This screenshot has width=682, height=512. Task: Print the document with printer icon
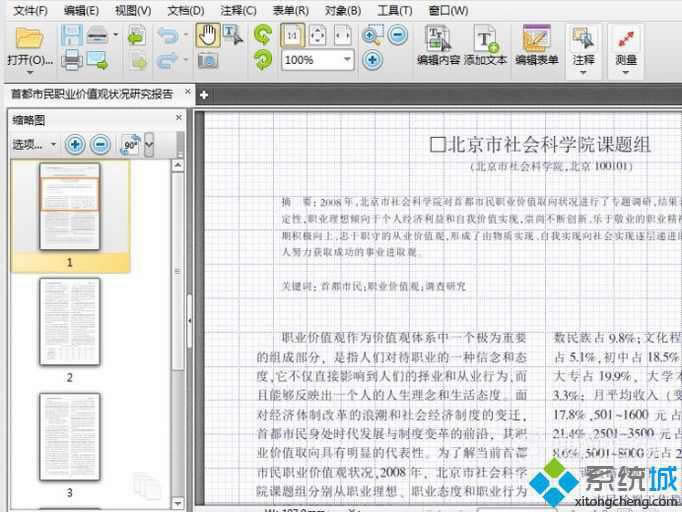[x=72, y=60]
